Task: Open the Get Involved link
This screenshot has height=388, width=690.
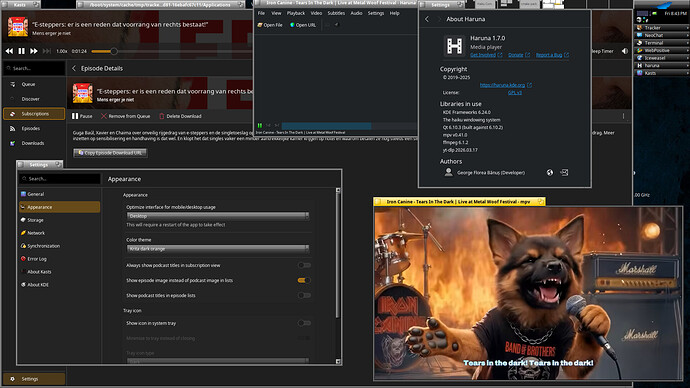Action: [486, 55]
